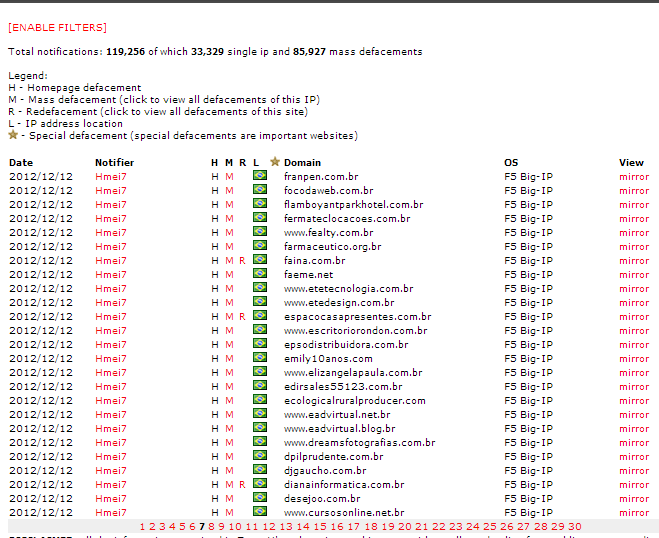Screen dimensions: 659x538
Task: Go to page 8 in the pagination
Action: point(211,527)
